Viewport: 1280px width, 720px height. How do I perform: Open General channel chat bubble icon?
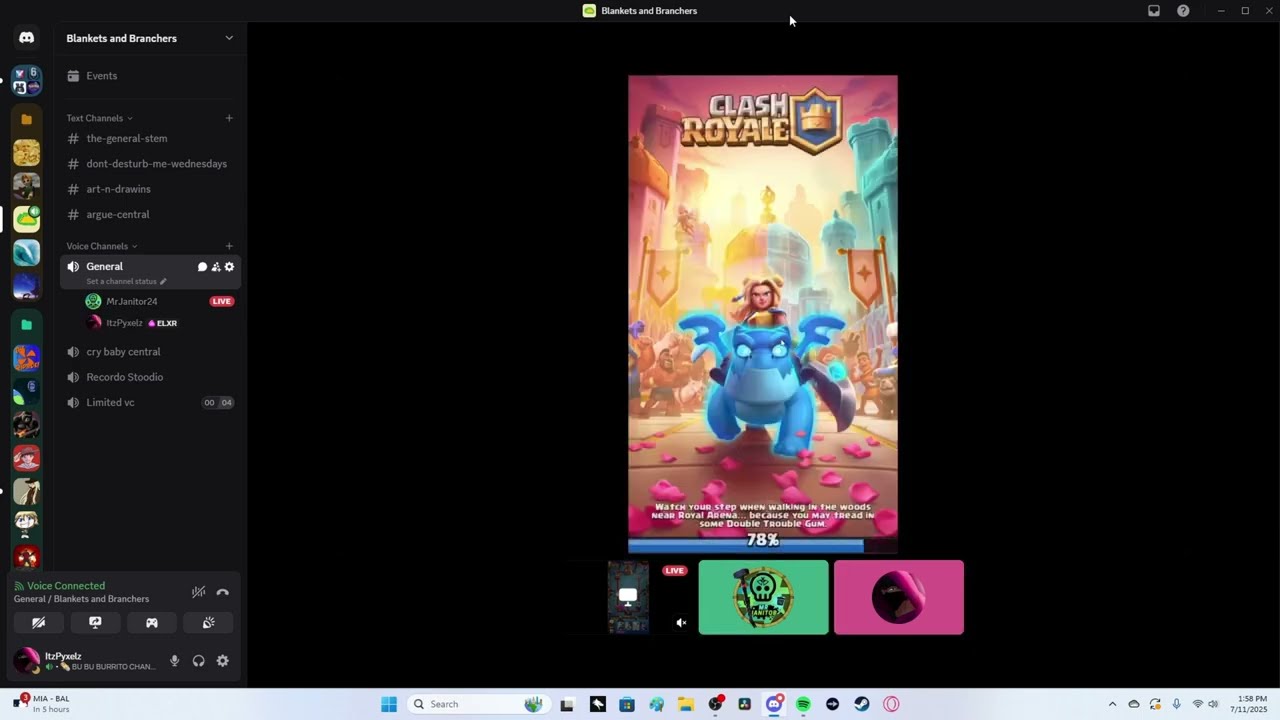(x=202, y=267)
